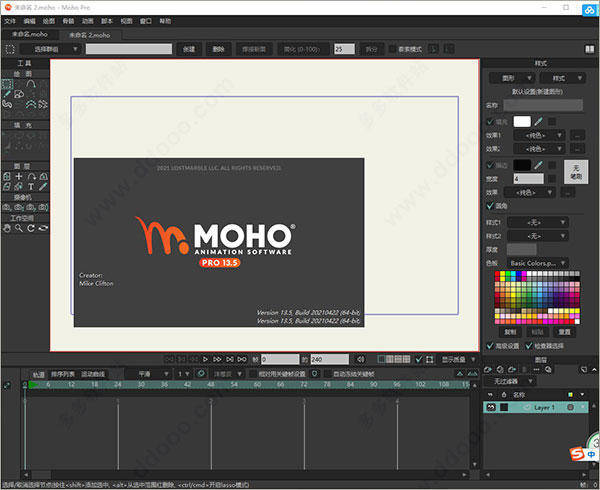Open the Effect 2 fill dropdown
600x490 pixels.
[539, 148]
